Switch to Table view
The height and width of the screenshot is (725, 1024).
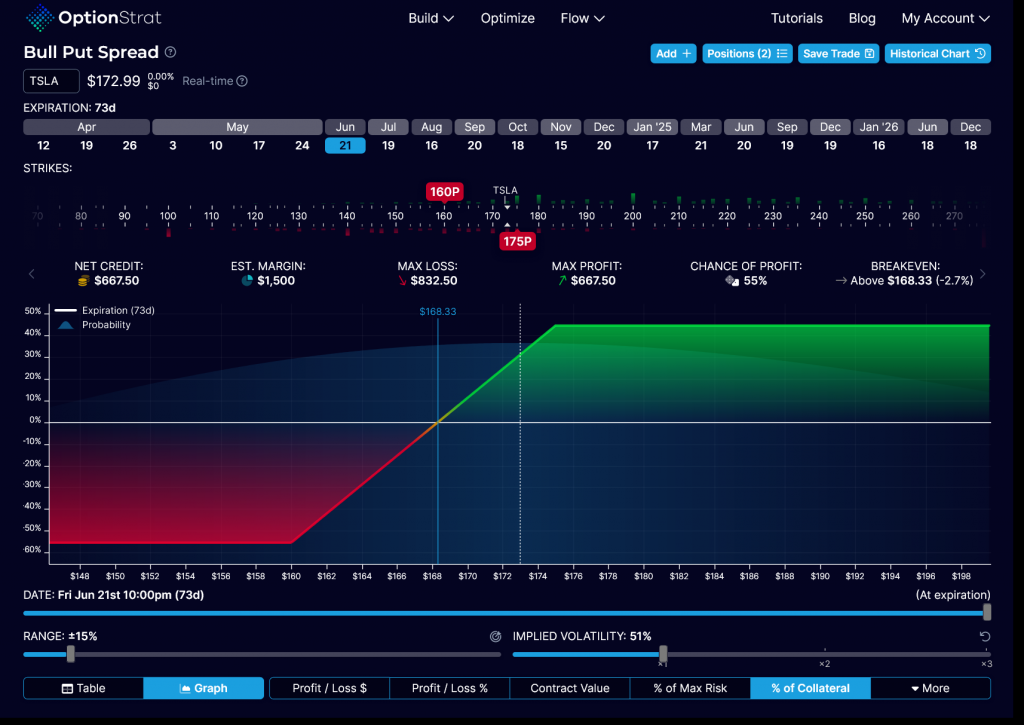click(x=83, y=688)
